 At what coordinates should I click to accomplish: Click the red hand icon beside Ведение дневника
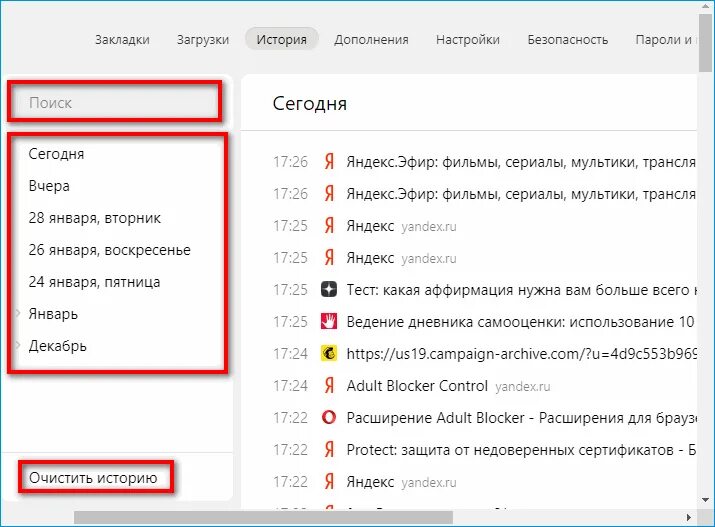coord(329,321)
